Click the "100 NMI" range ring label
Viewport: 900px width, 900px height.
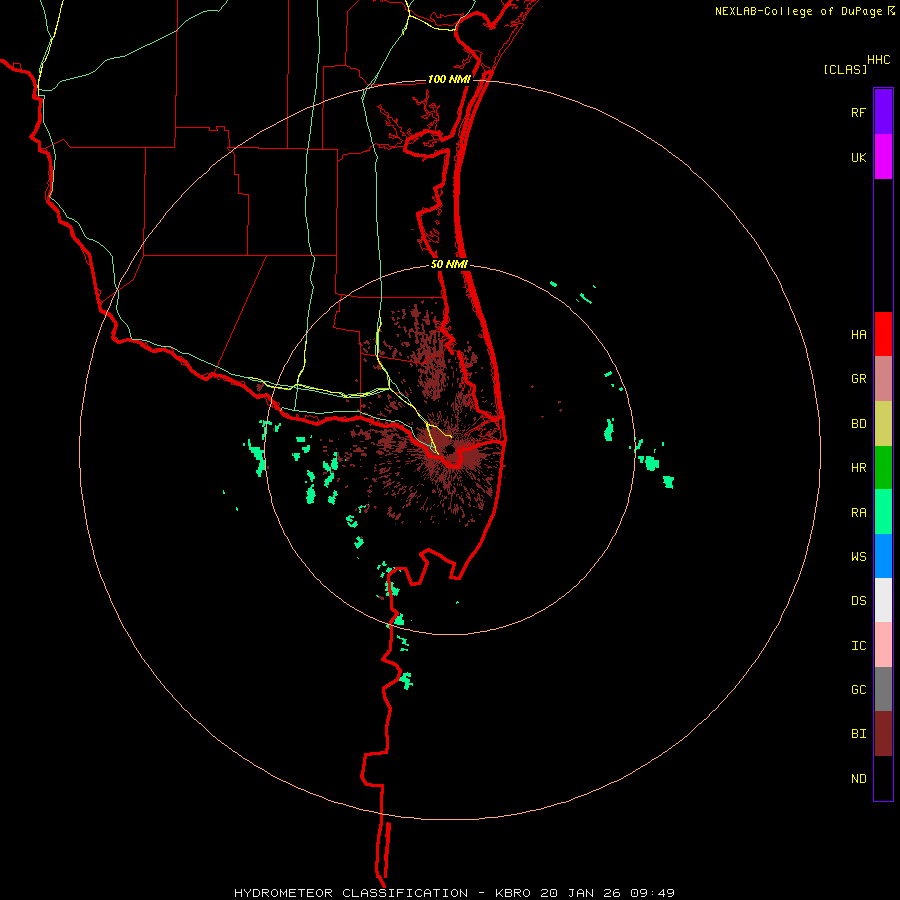(x=449, y=79)
